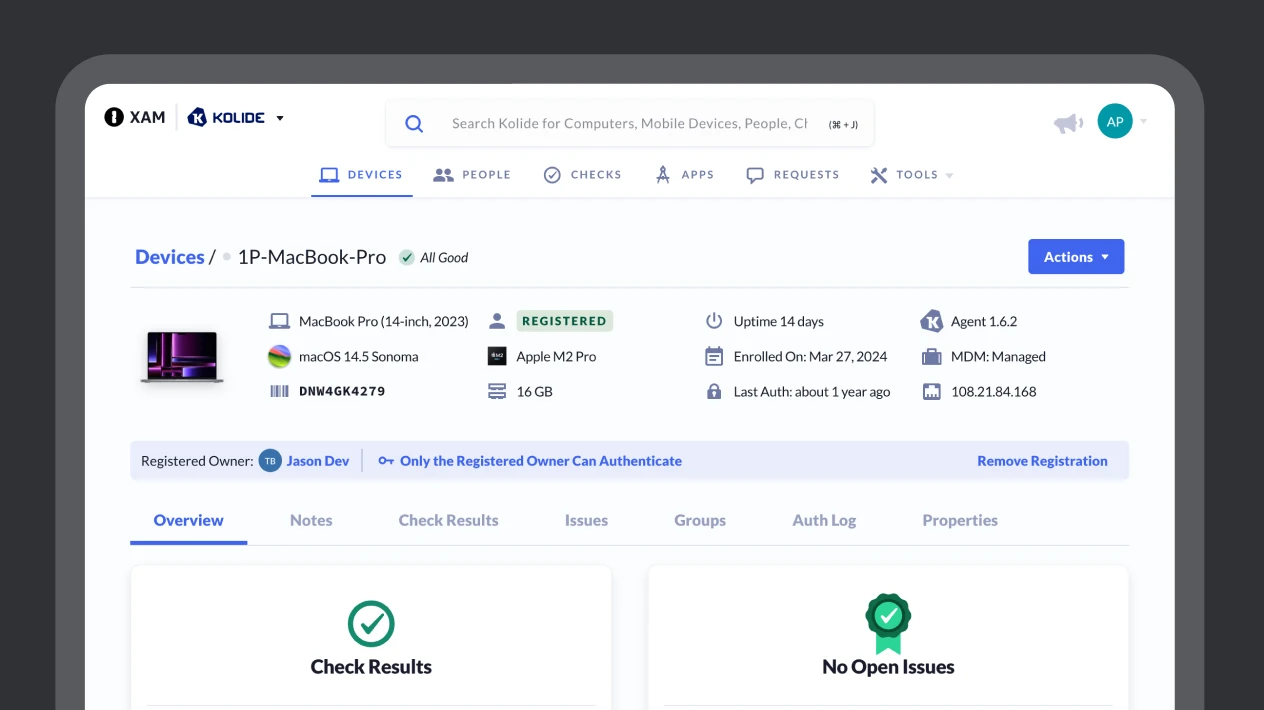The width and height of the screenshot is (1264, 710).
Task: Click the serial number barcode icon
Action: click(279, 391)
